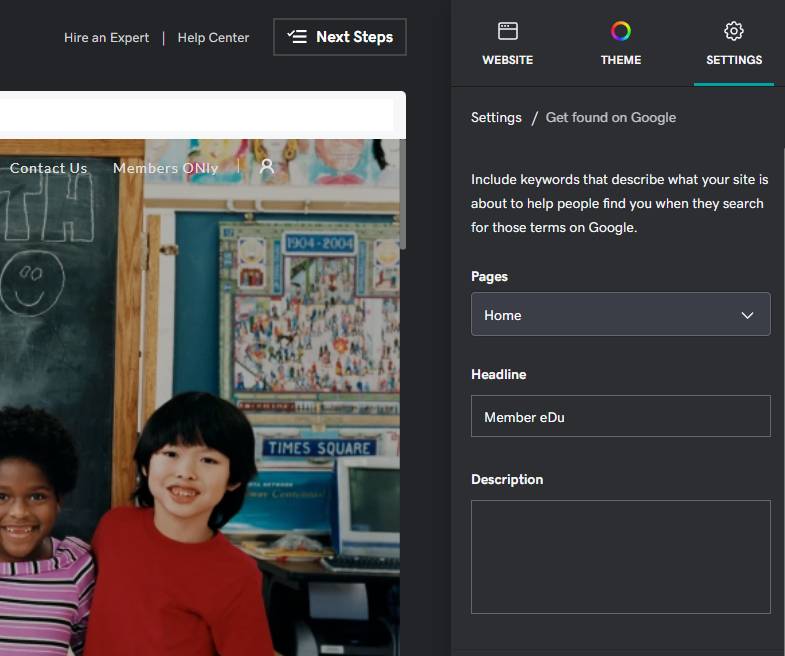The width and height of the screenshot is (785, 656).
Task: Click the member account person icon
Action: 267,166
